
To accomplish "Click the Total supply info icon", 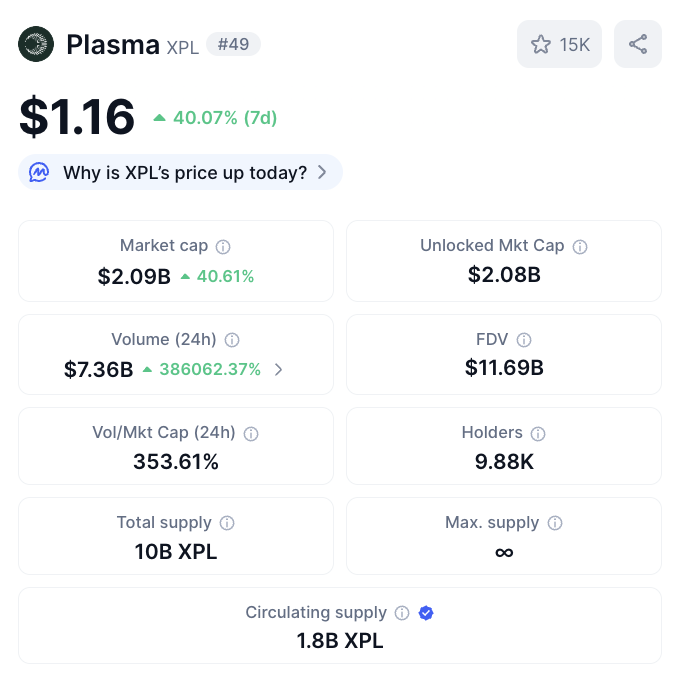I will point(227,523).
